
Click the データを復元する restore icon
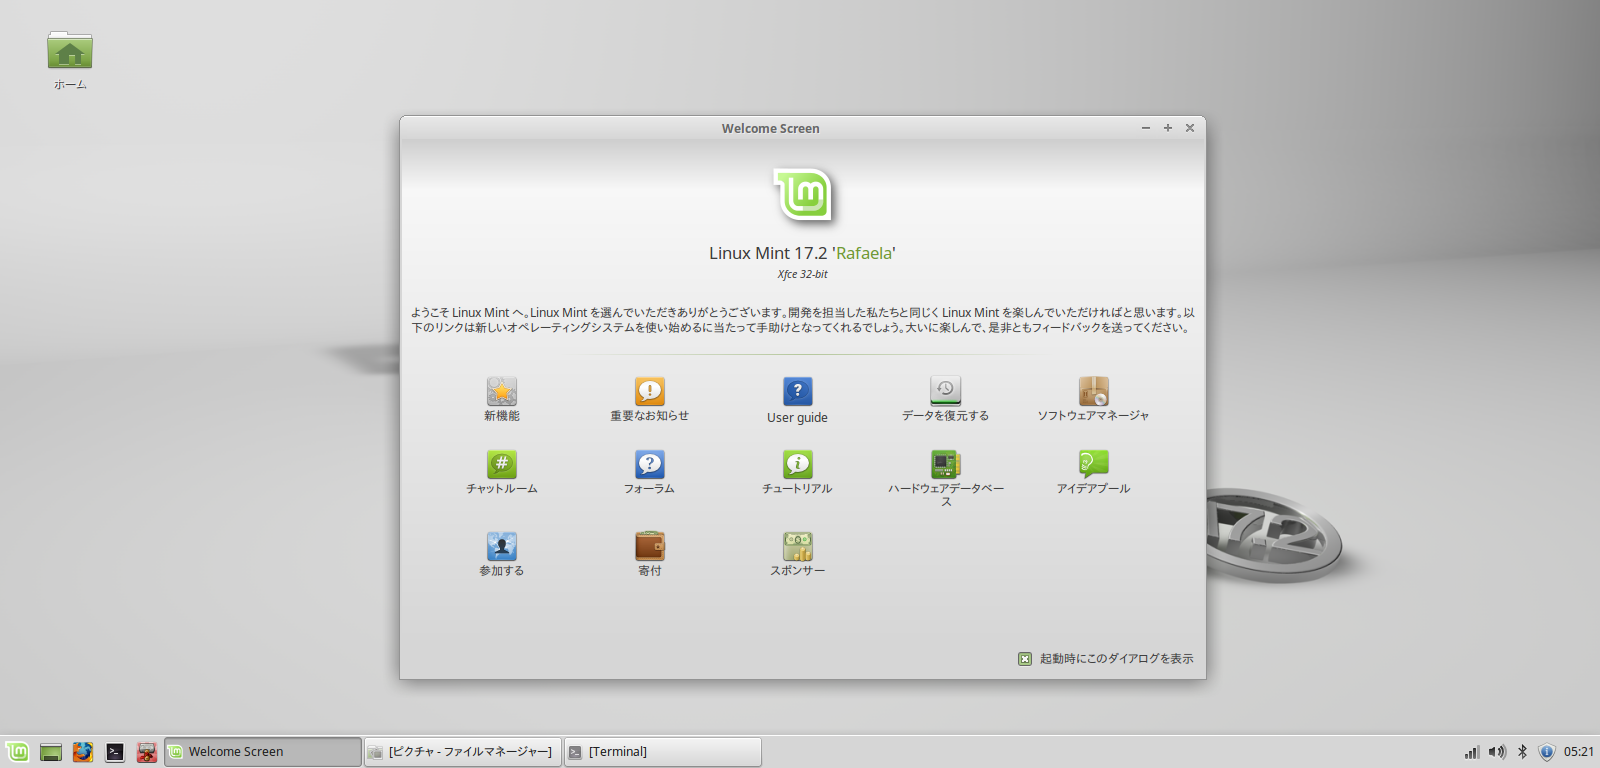[x=945, y=391]
